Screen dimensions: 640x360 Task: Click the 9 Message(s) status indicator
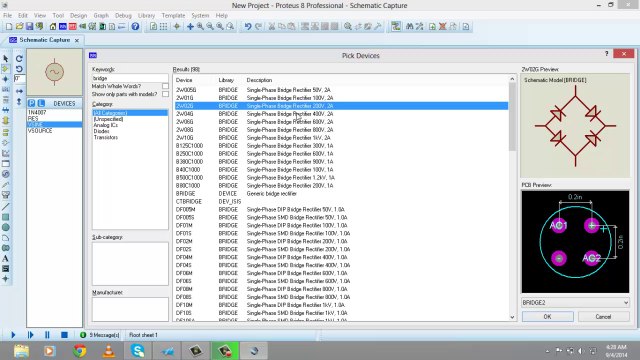pyautogui.click(x=99, y=335)
